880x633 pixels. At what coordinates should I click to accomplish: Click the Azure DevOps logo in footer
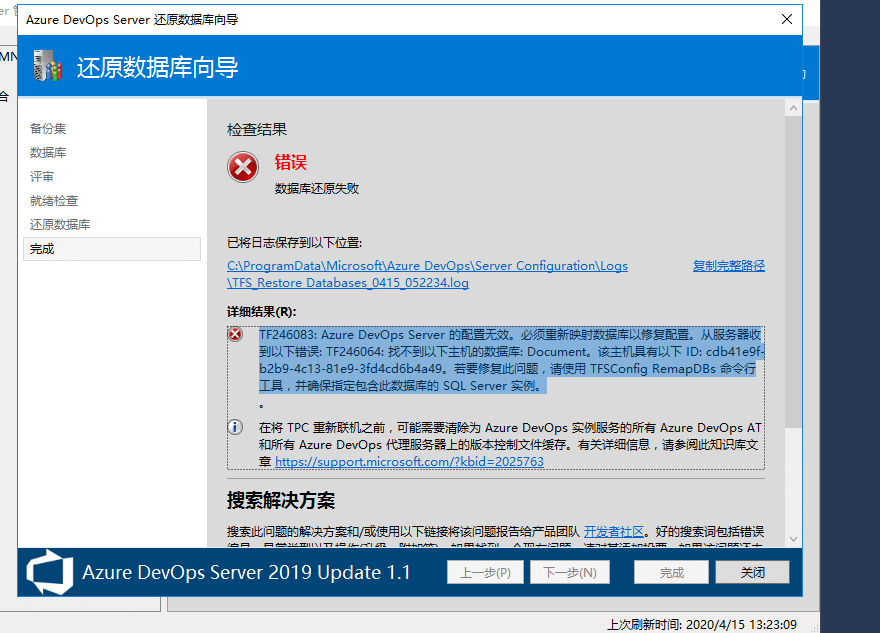coord(48,572)
